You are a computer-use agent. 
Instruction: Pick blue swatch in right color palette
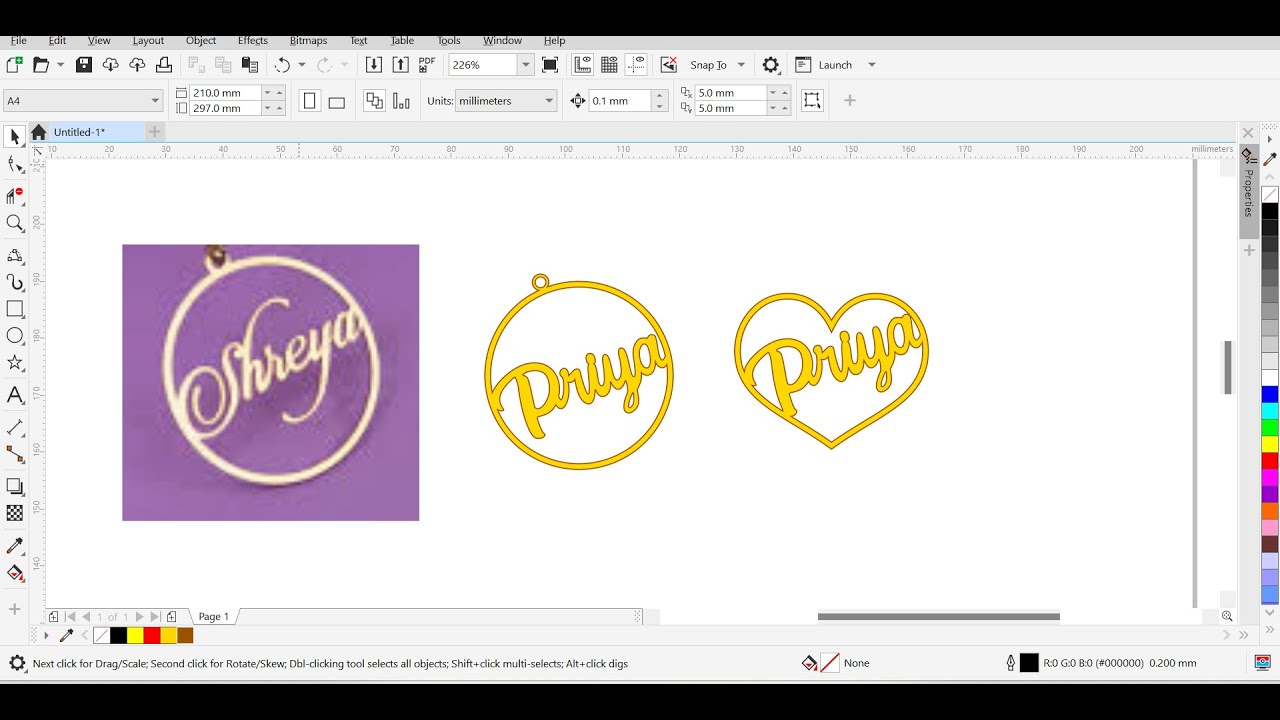pyautogui.click(x=1269, y=394)
